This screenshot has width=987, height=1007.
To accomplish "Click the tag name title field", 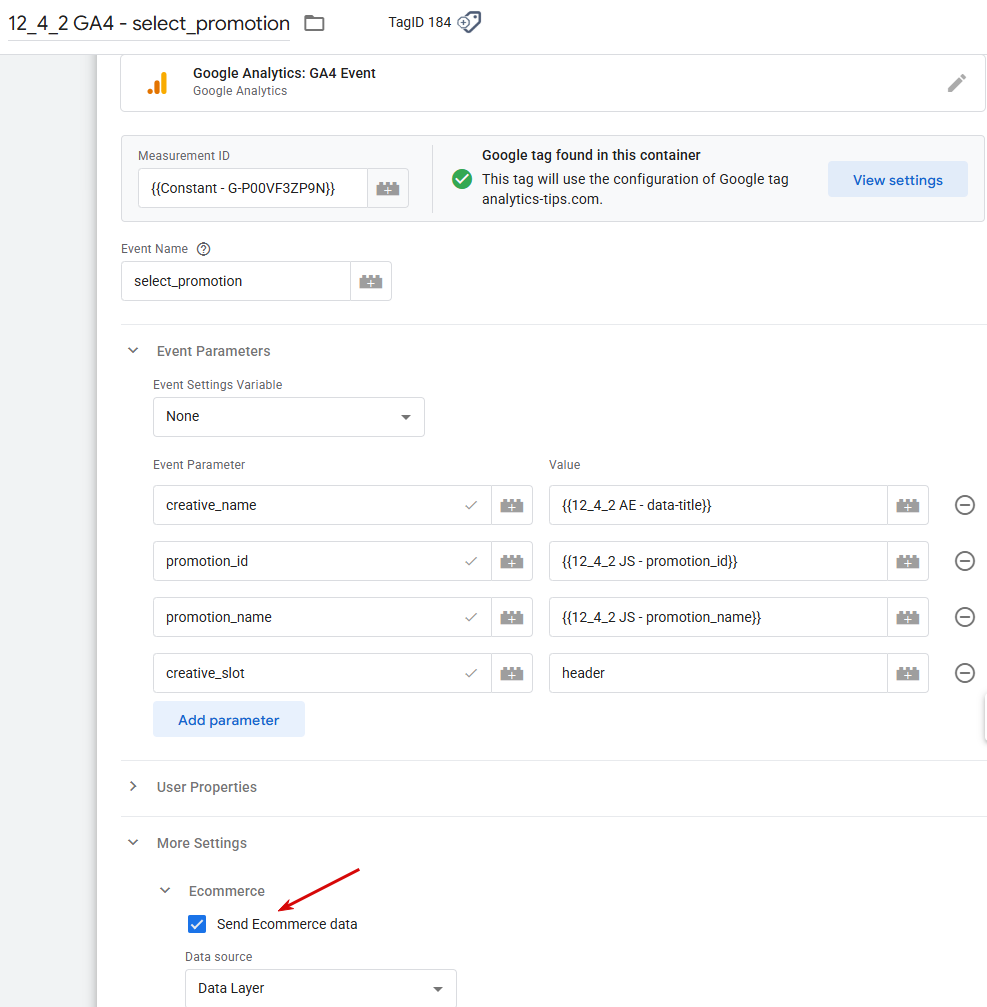I will 149,23.
